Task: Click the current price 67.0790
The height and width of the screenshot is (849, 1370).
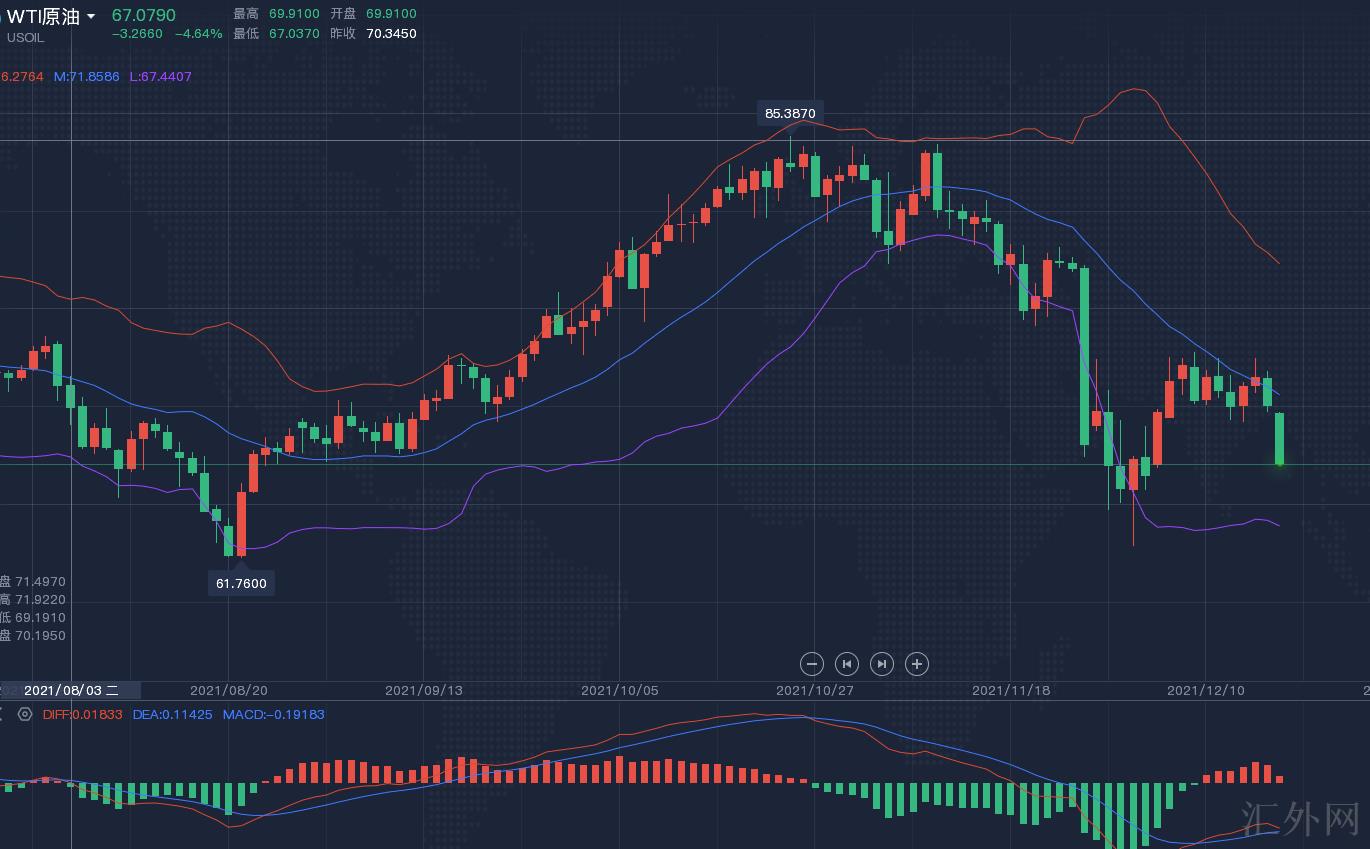Action: pyautogui.click(x=143, y=15)
